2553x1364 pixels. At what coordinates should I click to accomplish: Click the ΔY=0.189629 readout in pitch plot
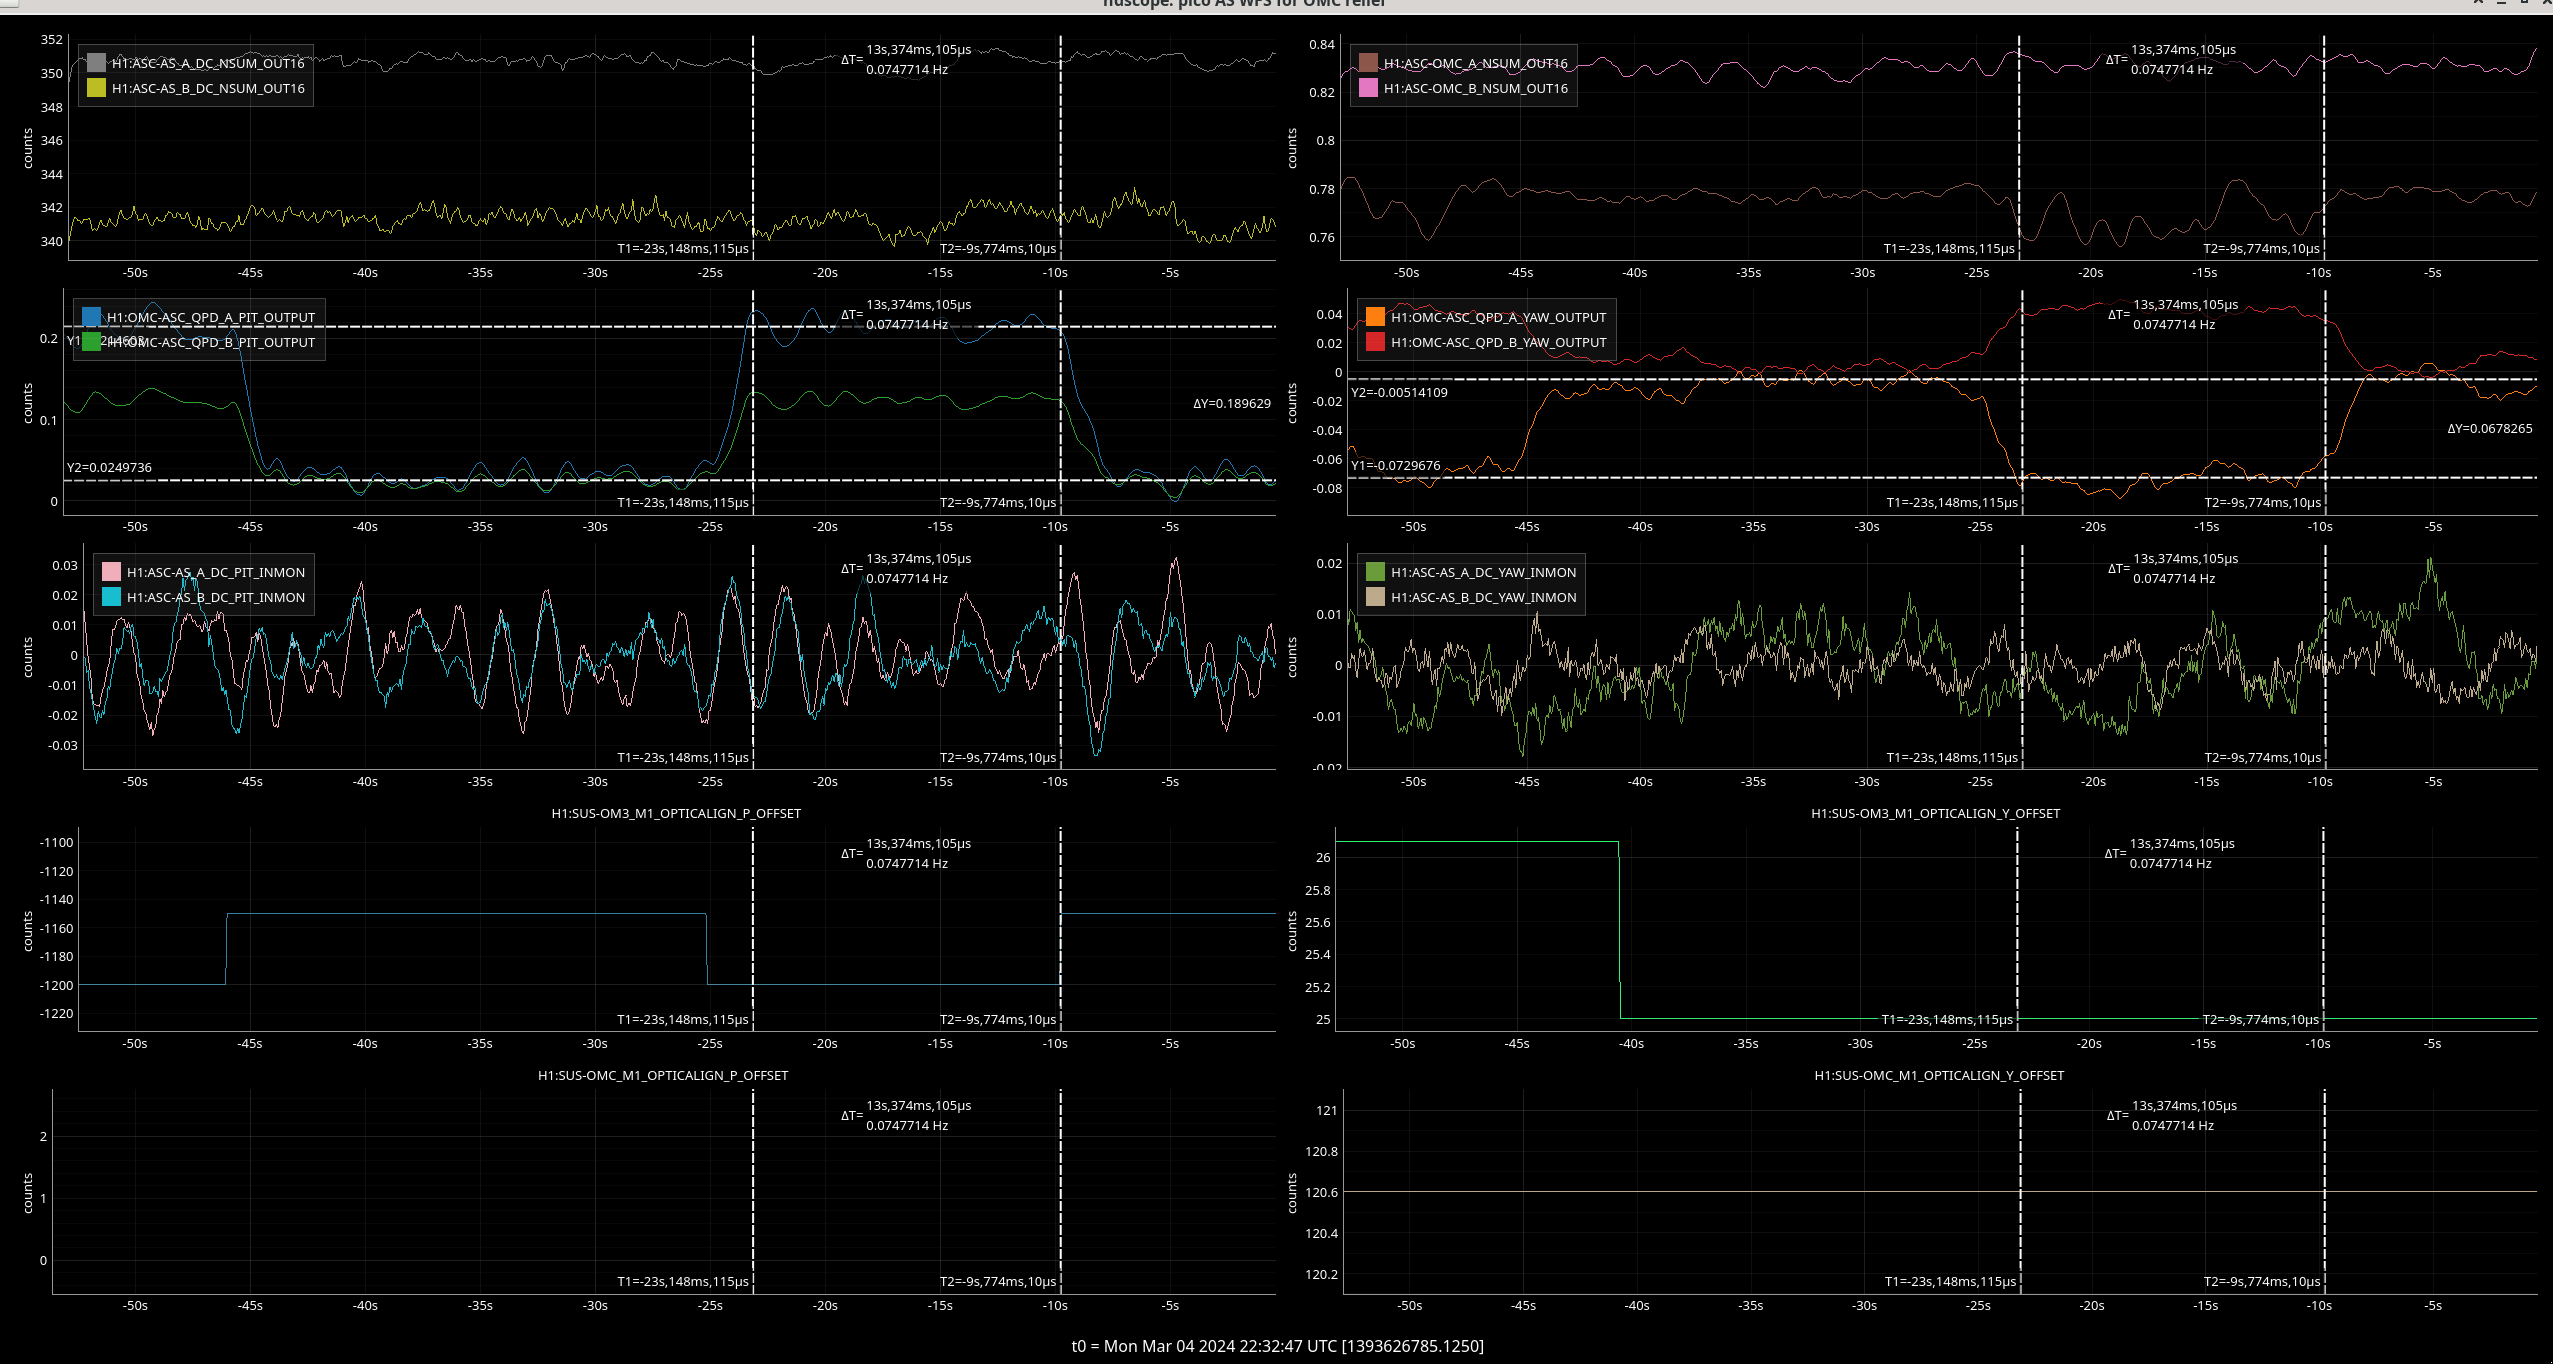pos(1231,403)
